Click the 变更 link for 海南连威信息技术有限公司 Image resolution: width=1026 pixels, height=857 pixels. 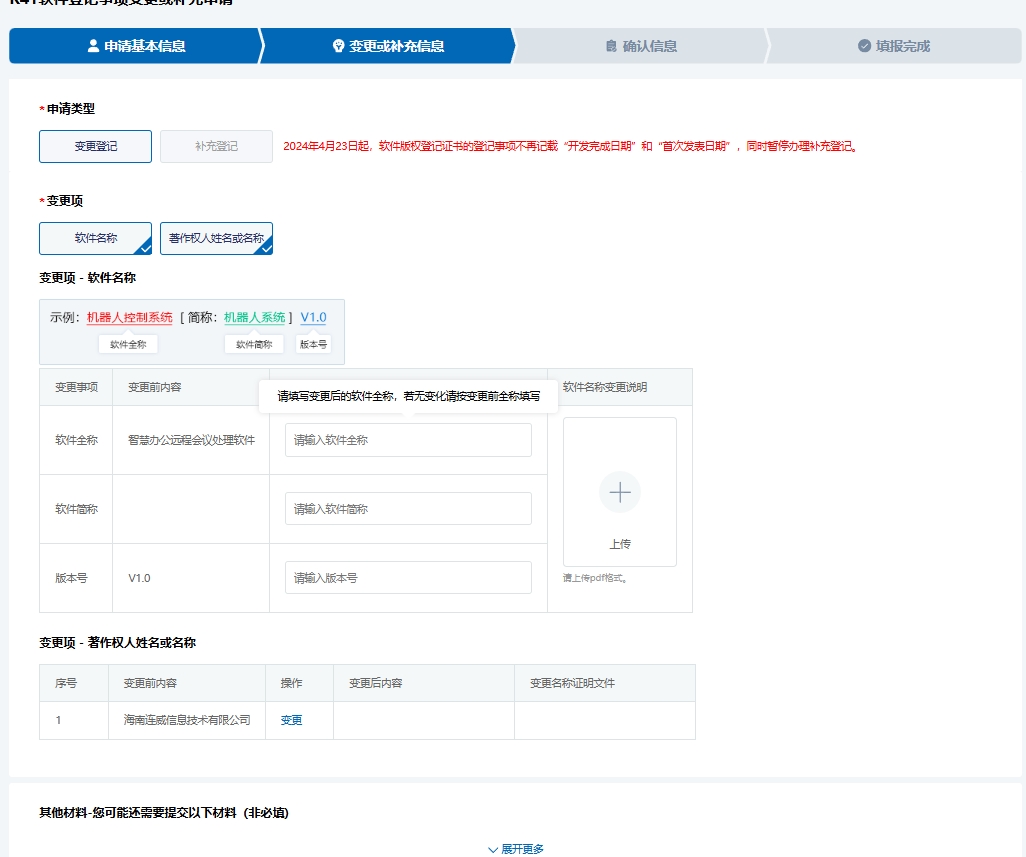[x=291, y=720]
